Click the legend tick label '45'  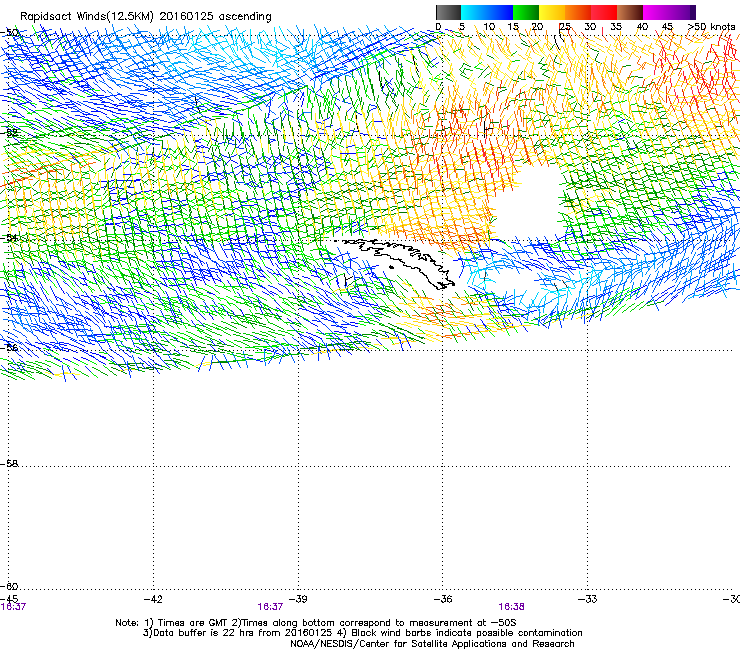click(667, 26)
